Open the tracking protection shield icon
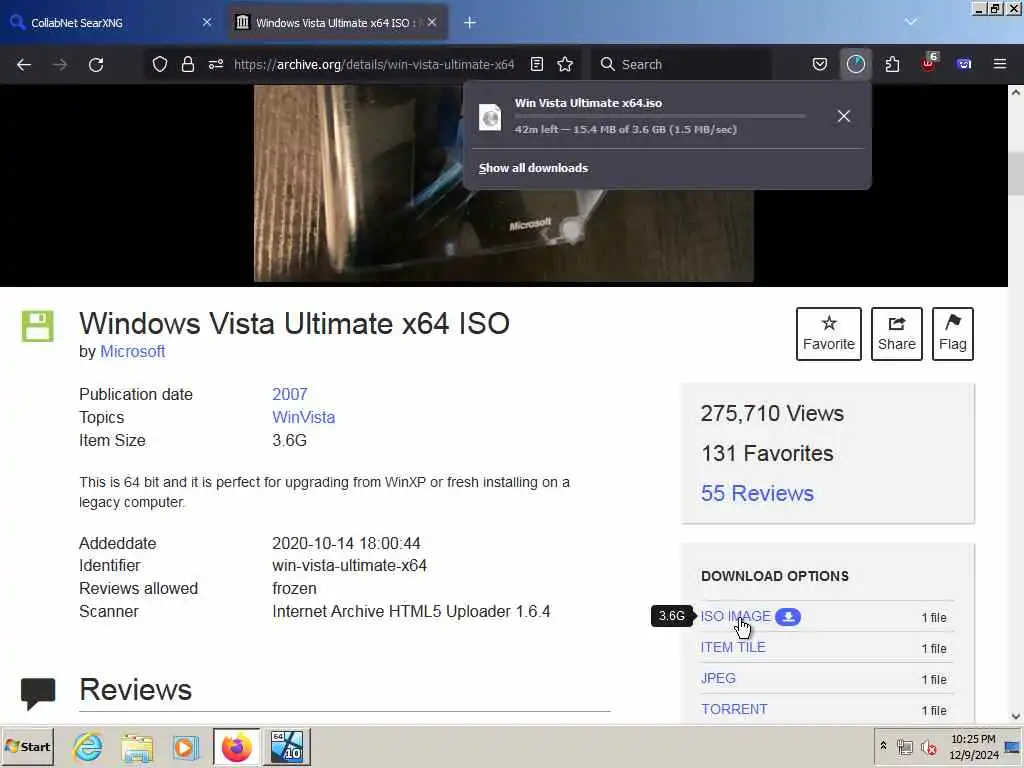Image resolution: width=1024 pixels, height=768 pixels. [x=160, y=64]
